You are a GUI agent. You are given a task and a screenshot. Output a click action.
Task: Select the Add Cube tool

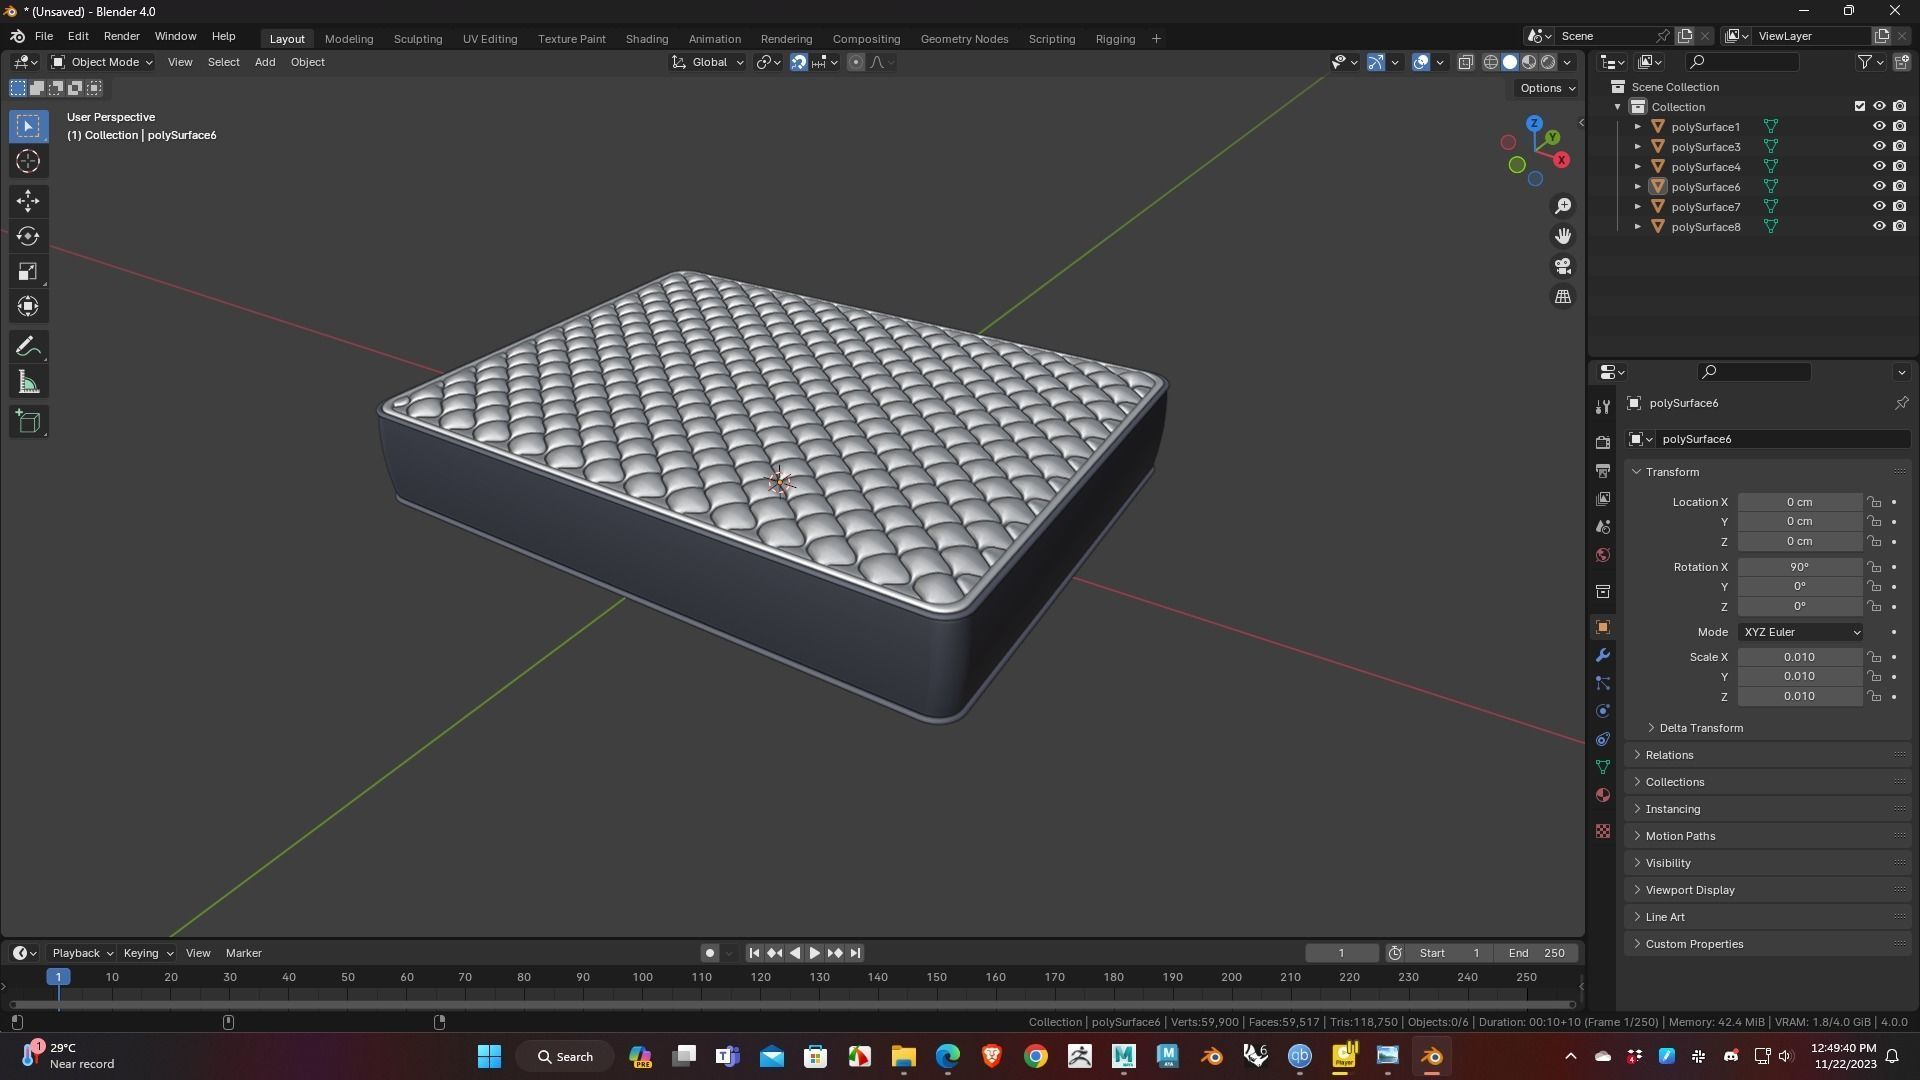coord(28,422)
